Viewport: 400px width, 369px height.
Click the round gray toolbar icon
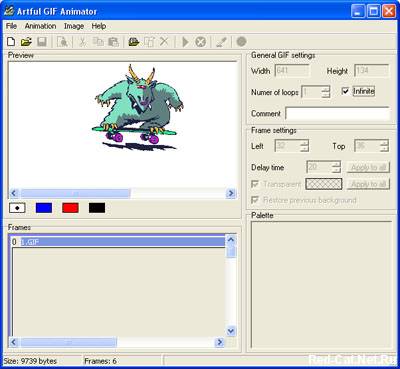[x=241, y=42]
